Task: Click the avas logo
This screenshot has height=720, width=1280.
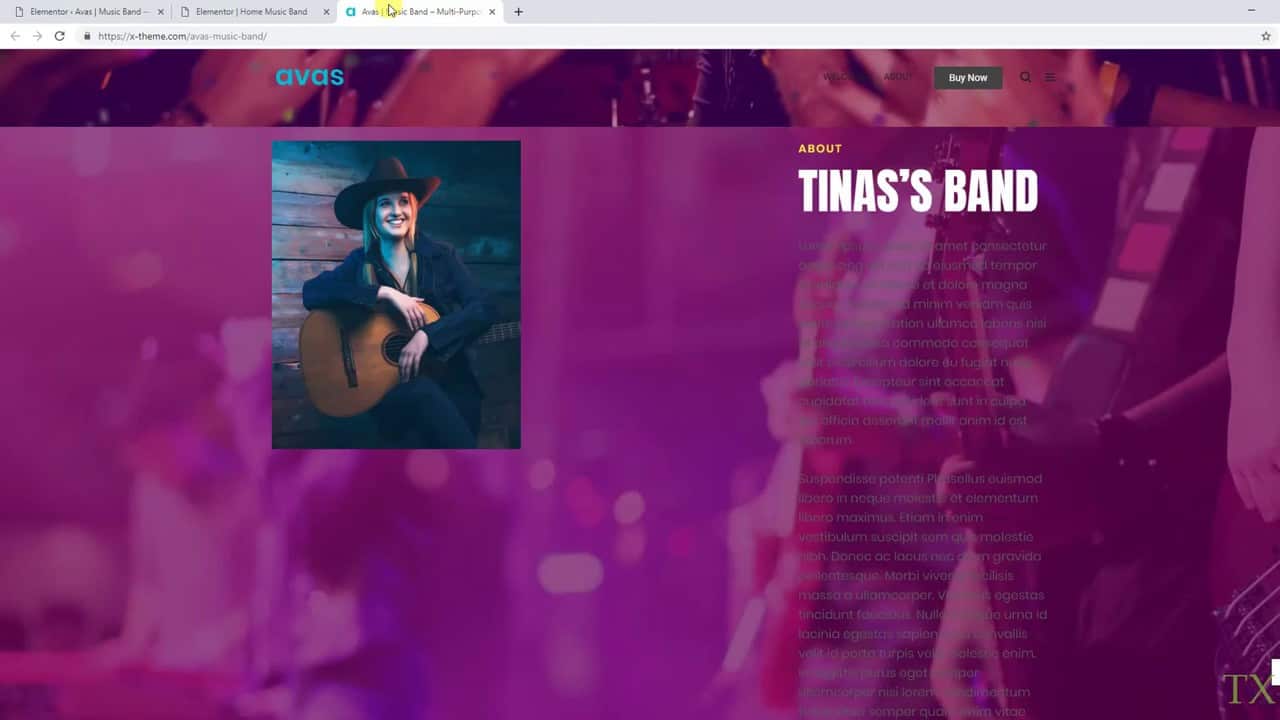Action: [309, 77]
